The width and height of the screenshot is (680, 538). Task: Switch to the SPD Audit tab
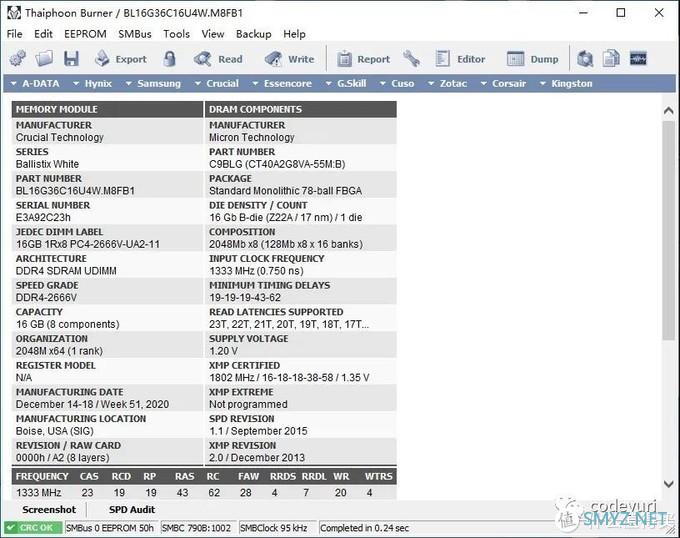132,510
